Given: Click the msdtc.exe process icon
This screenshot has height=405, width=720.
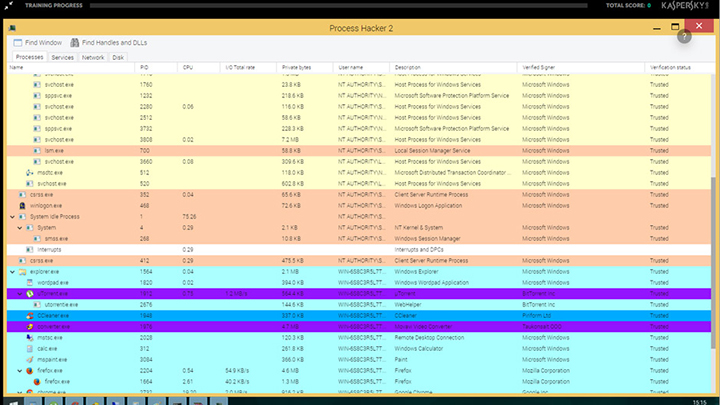Looking at the screenshot, I should coord(30,173).
